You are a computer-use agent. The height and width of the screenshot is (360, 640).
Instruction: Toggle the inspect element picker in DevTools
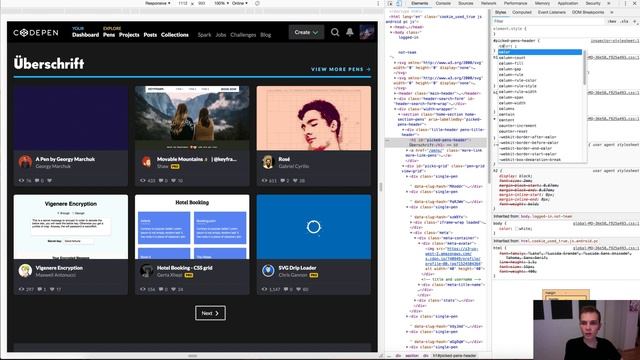(x=390, y=3)
